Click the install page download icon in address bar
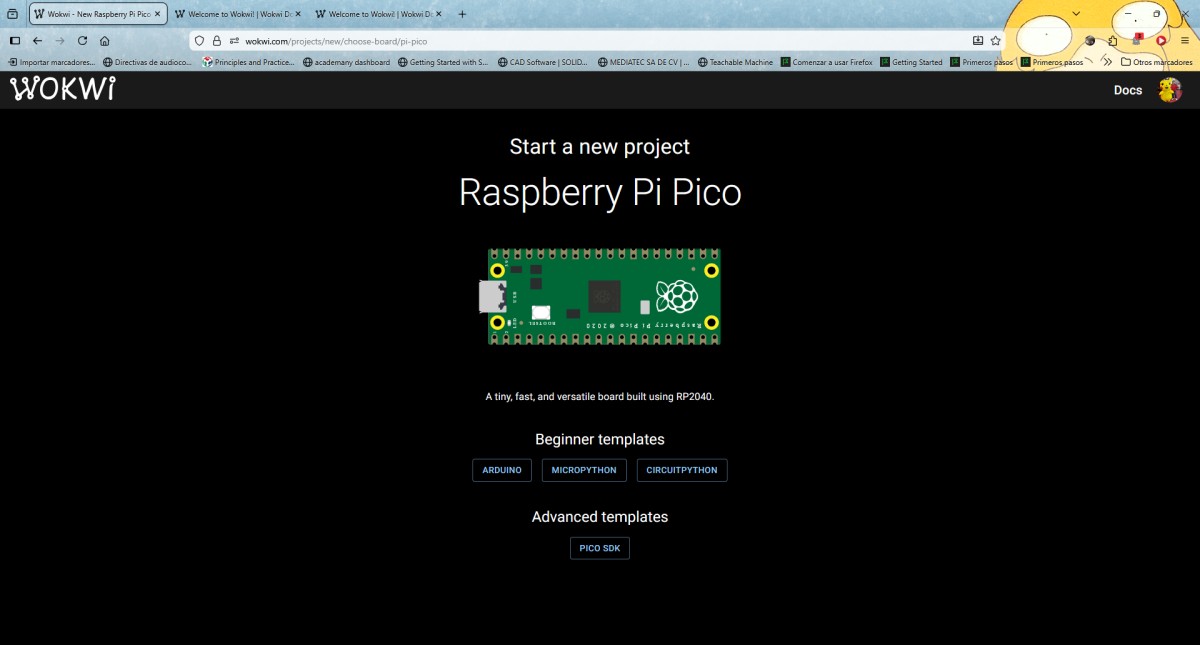The height and width of the screenshot is (645, 1200). (978, 41)
